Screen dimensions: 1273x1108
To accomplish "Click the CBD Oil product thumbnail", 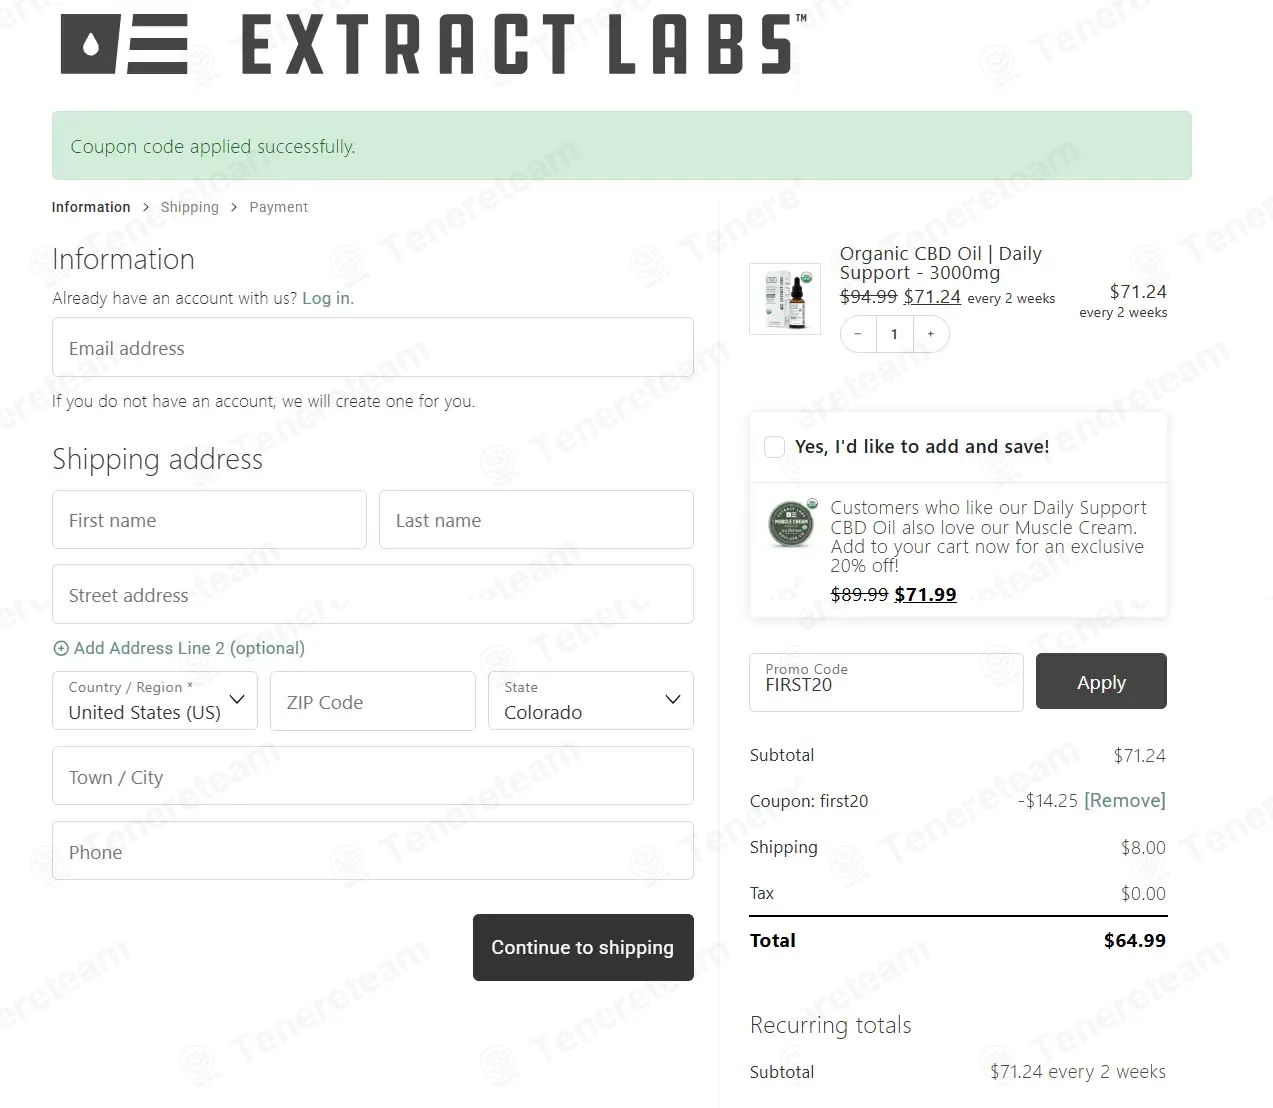I will click(785, 298).
